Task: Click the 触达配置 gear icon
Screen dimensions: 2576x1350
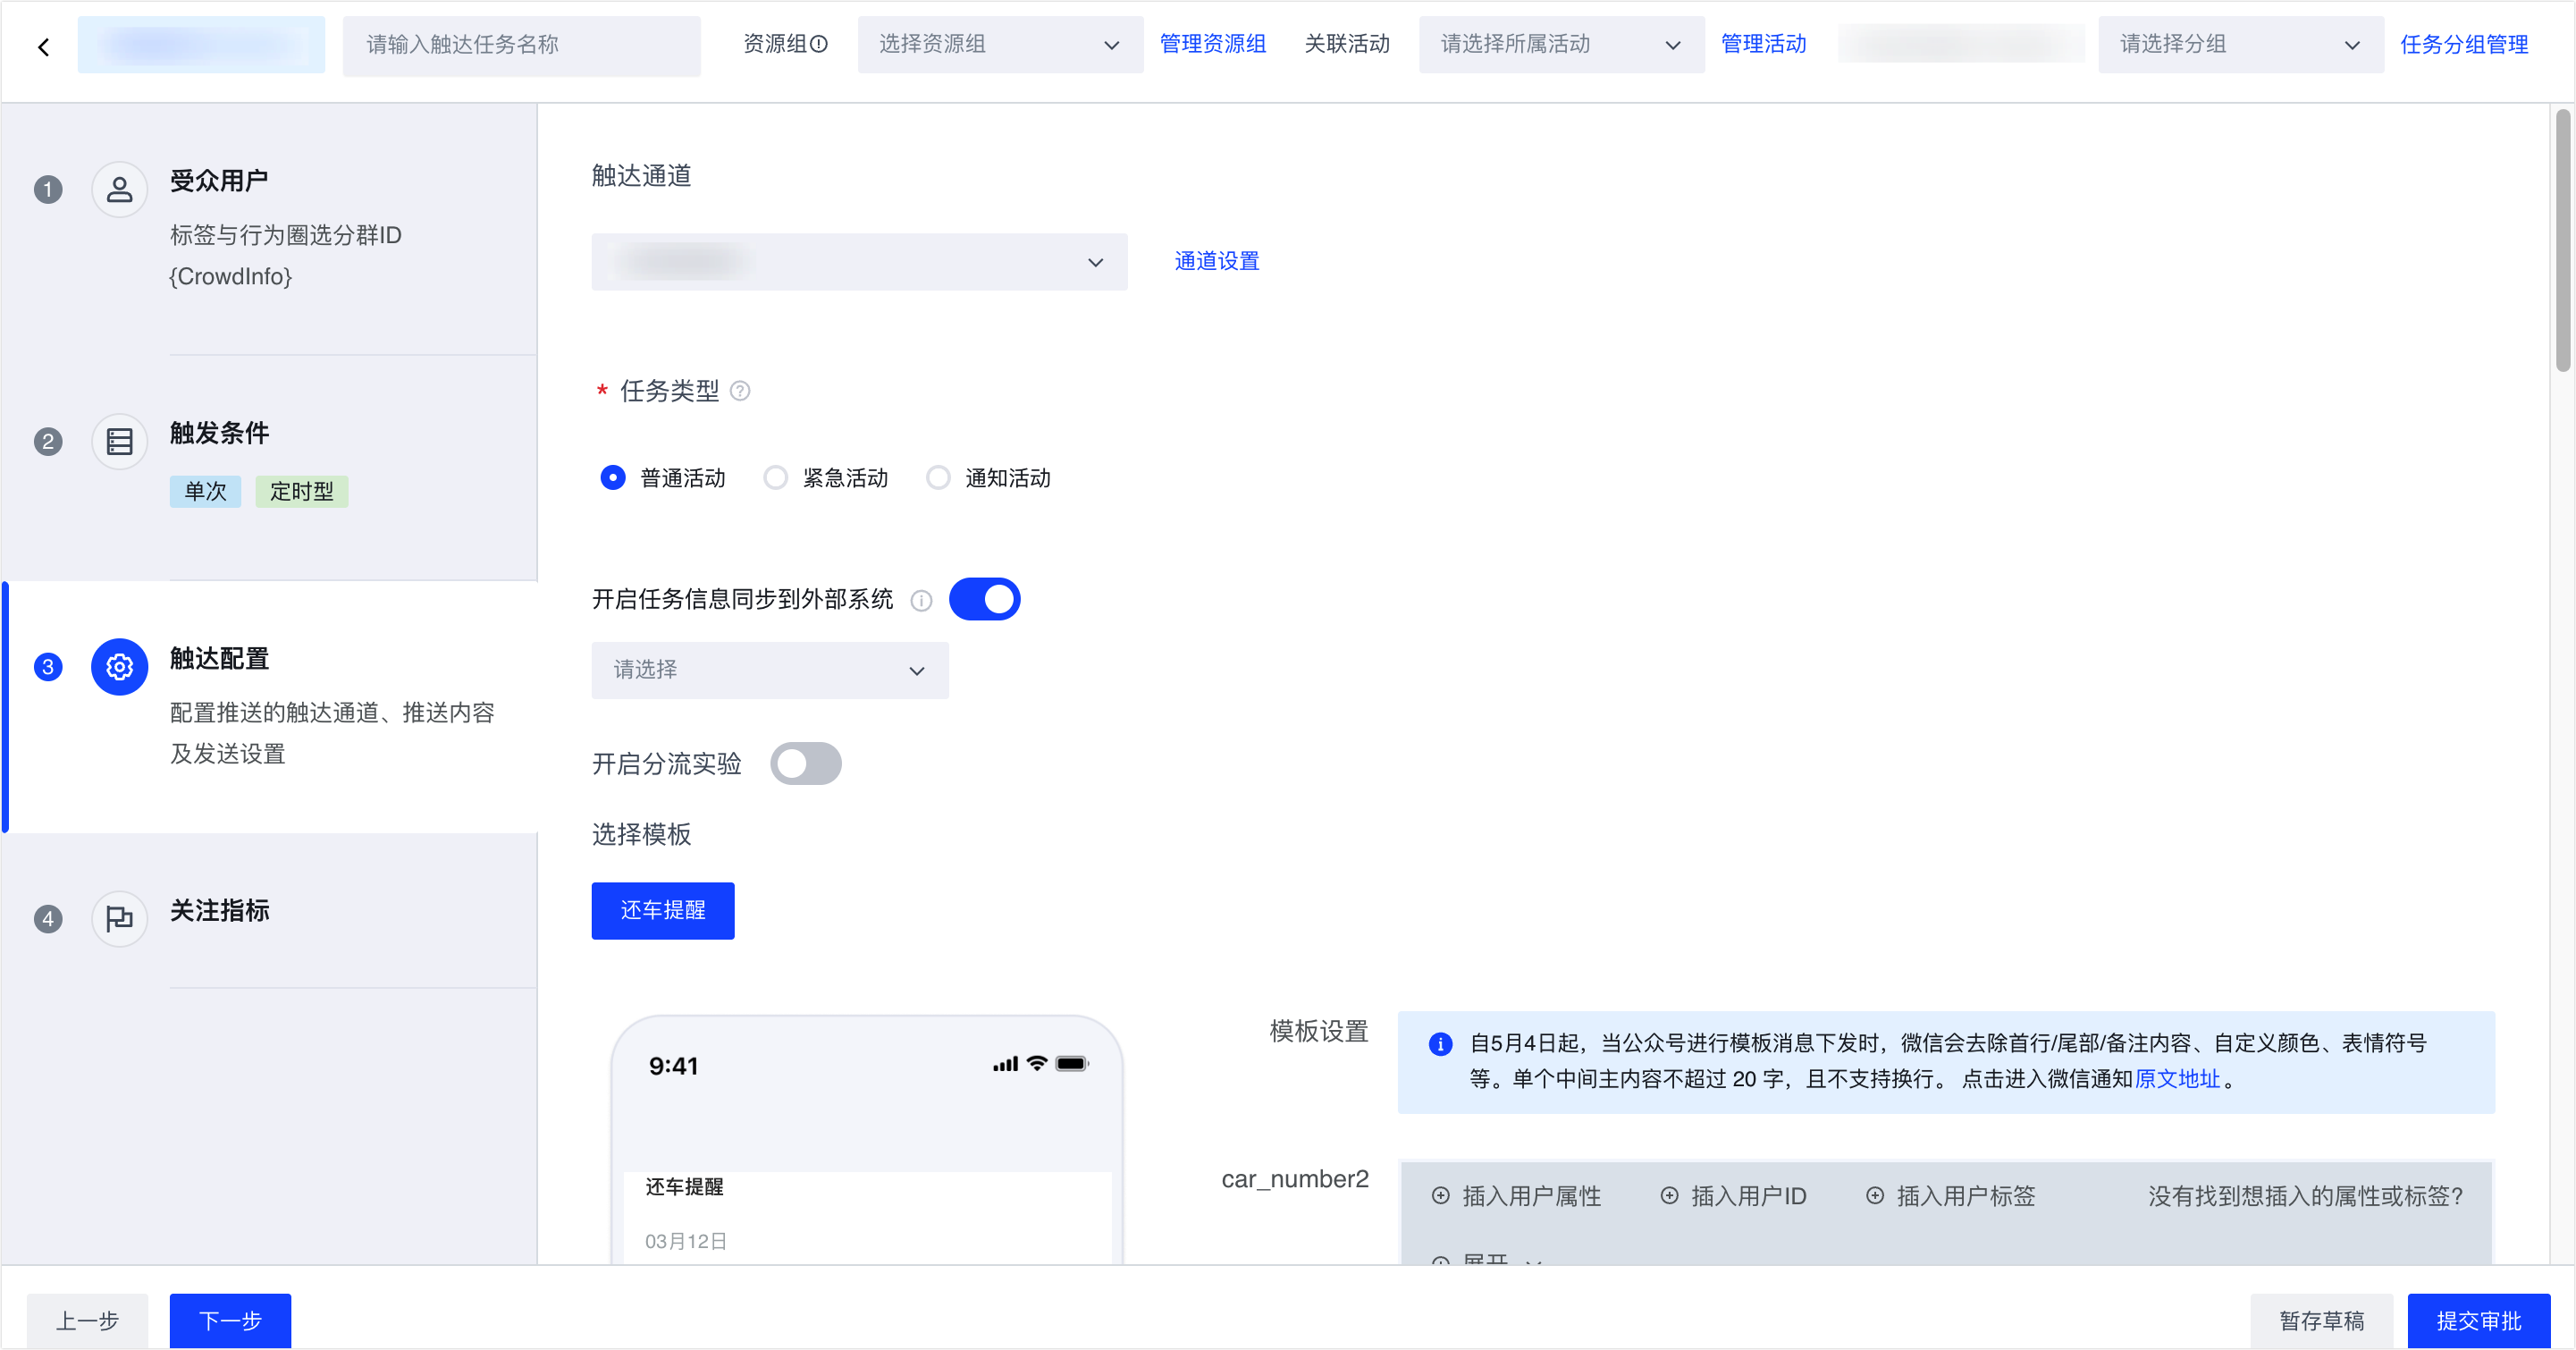Action: [119, 666]
